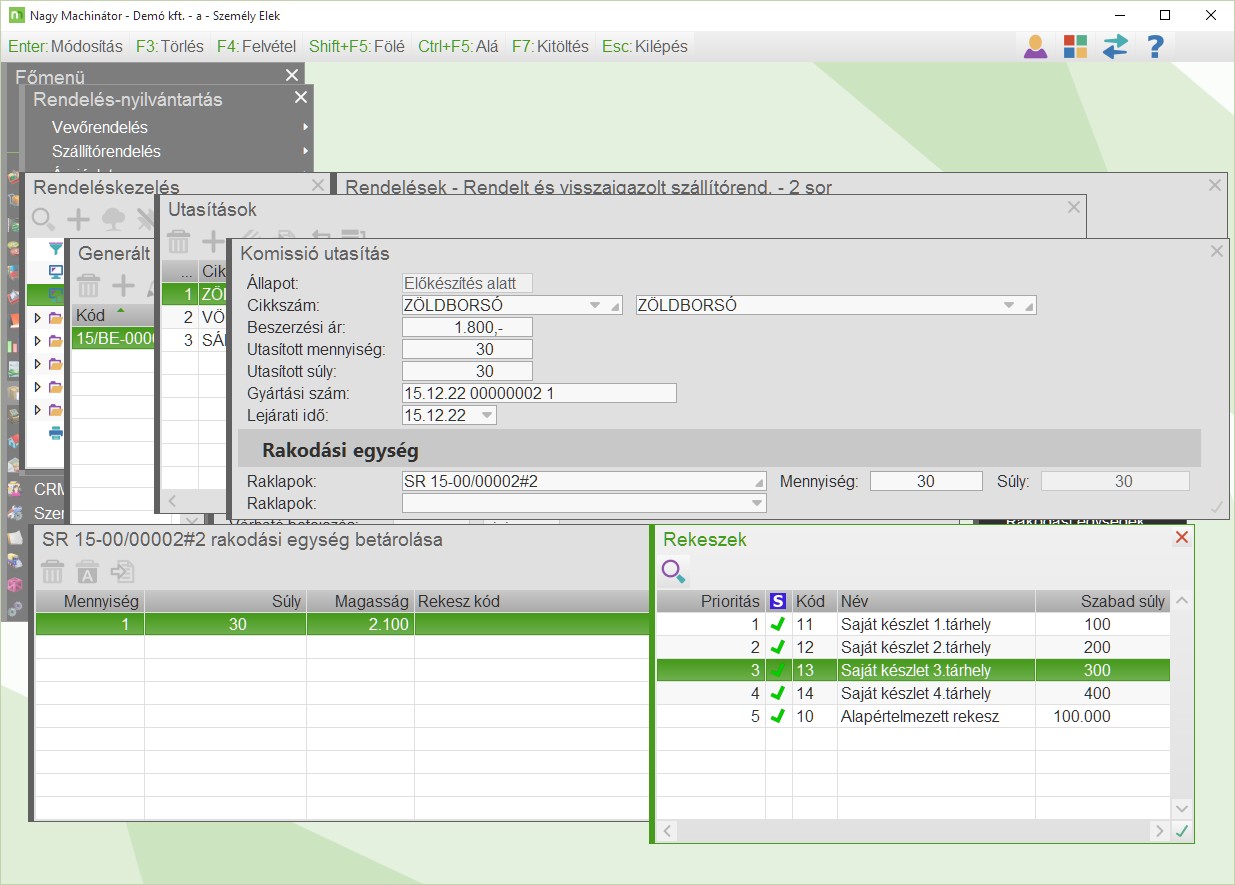Open the user profile icon in top toolbar
Image resolution: width=1235 pixels, height=885 pixels.
click(1035, 46)
